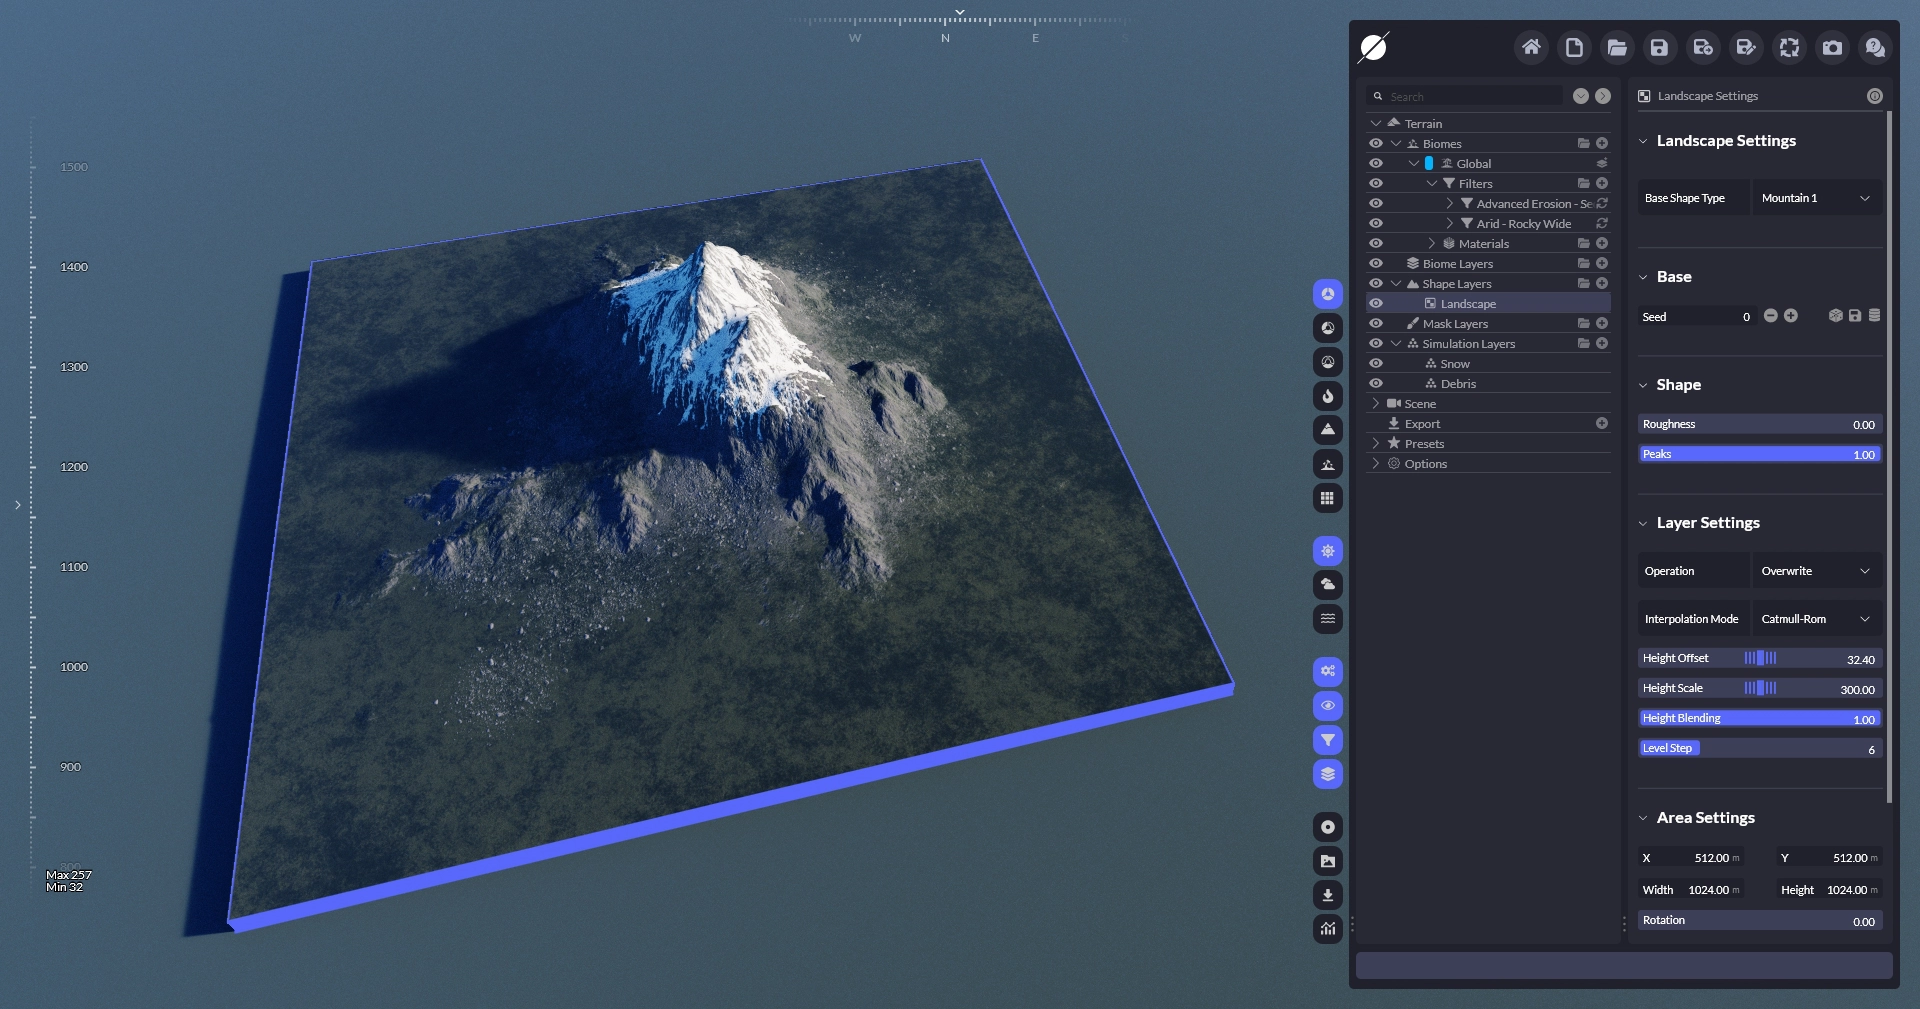Randomize seed using the dice icon

1835,316
